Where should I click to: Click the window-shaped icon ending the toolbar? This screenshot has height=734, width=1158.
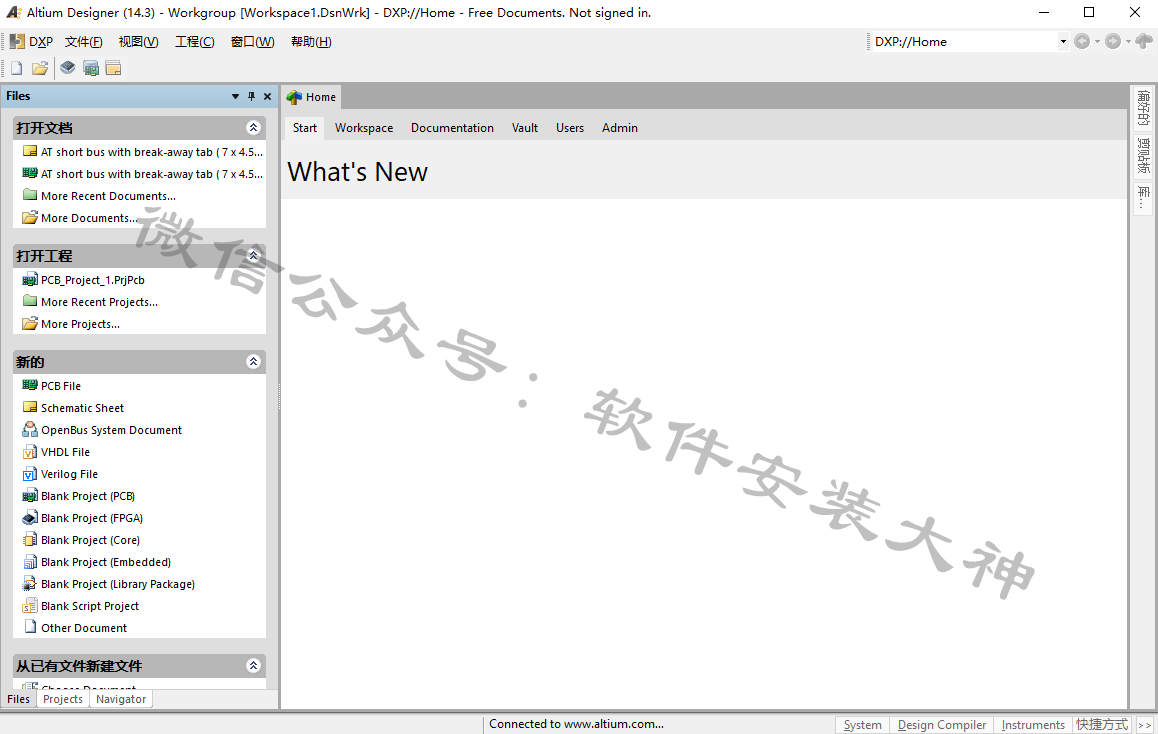click(113, 69)
